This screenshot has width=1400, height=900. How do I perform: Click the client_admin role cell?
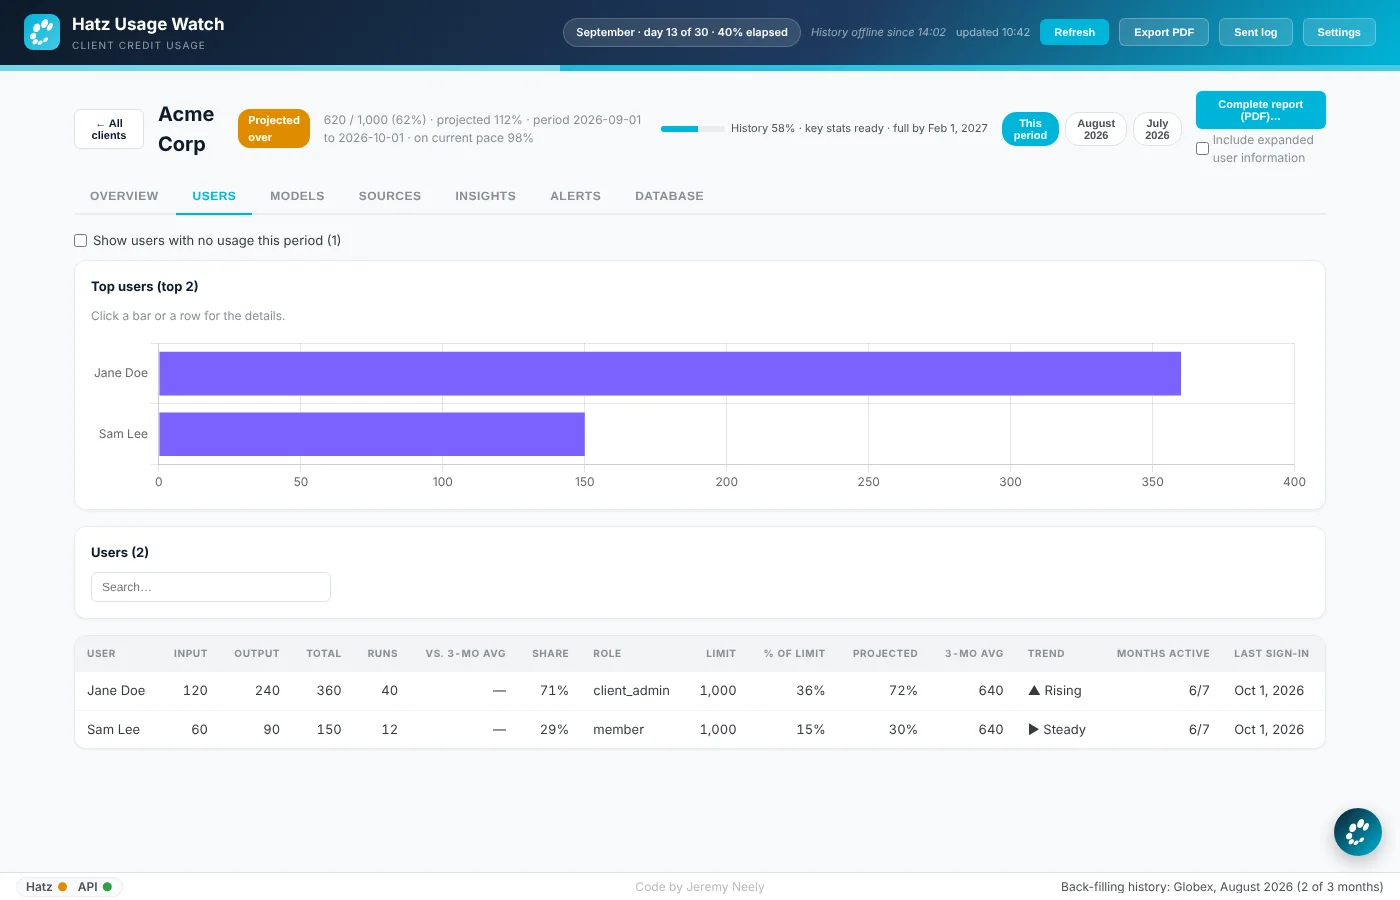[x=631, y=690]
